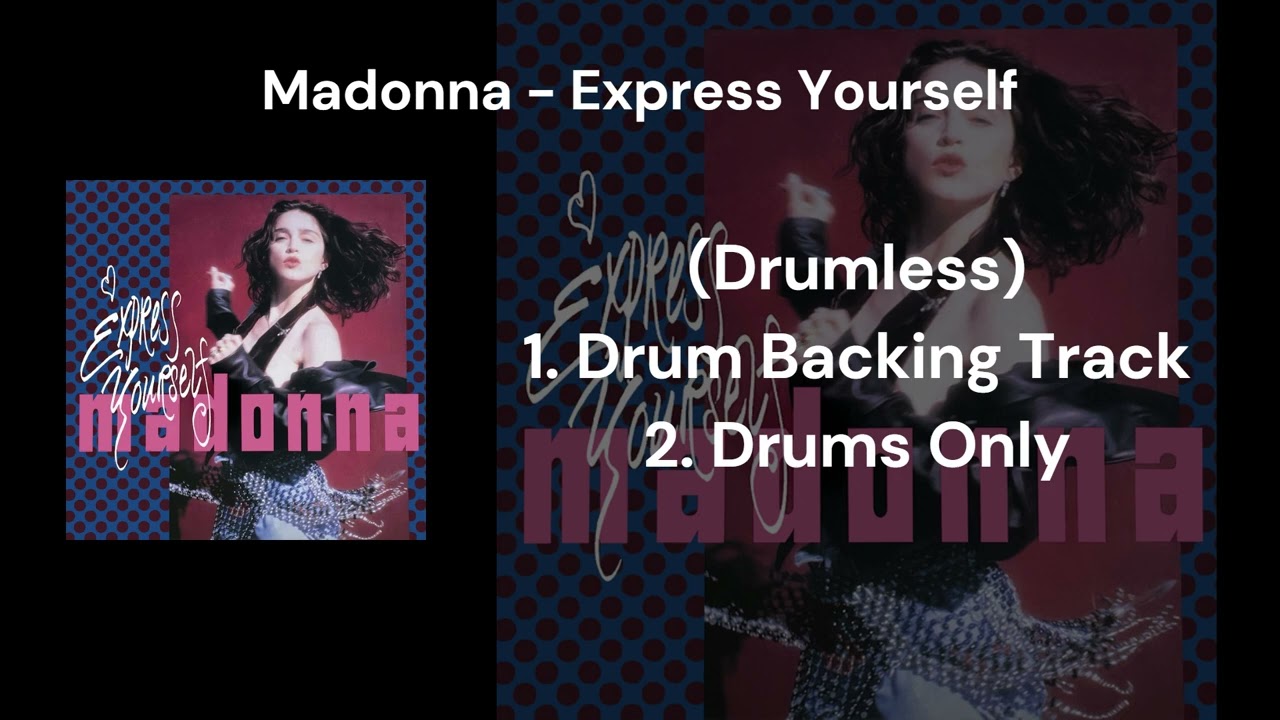
Task: Click the '(Drumless)' text
Action: [856, 271]
